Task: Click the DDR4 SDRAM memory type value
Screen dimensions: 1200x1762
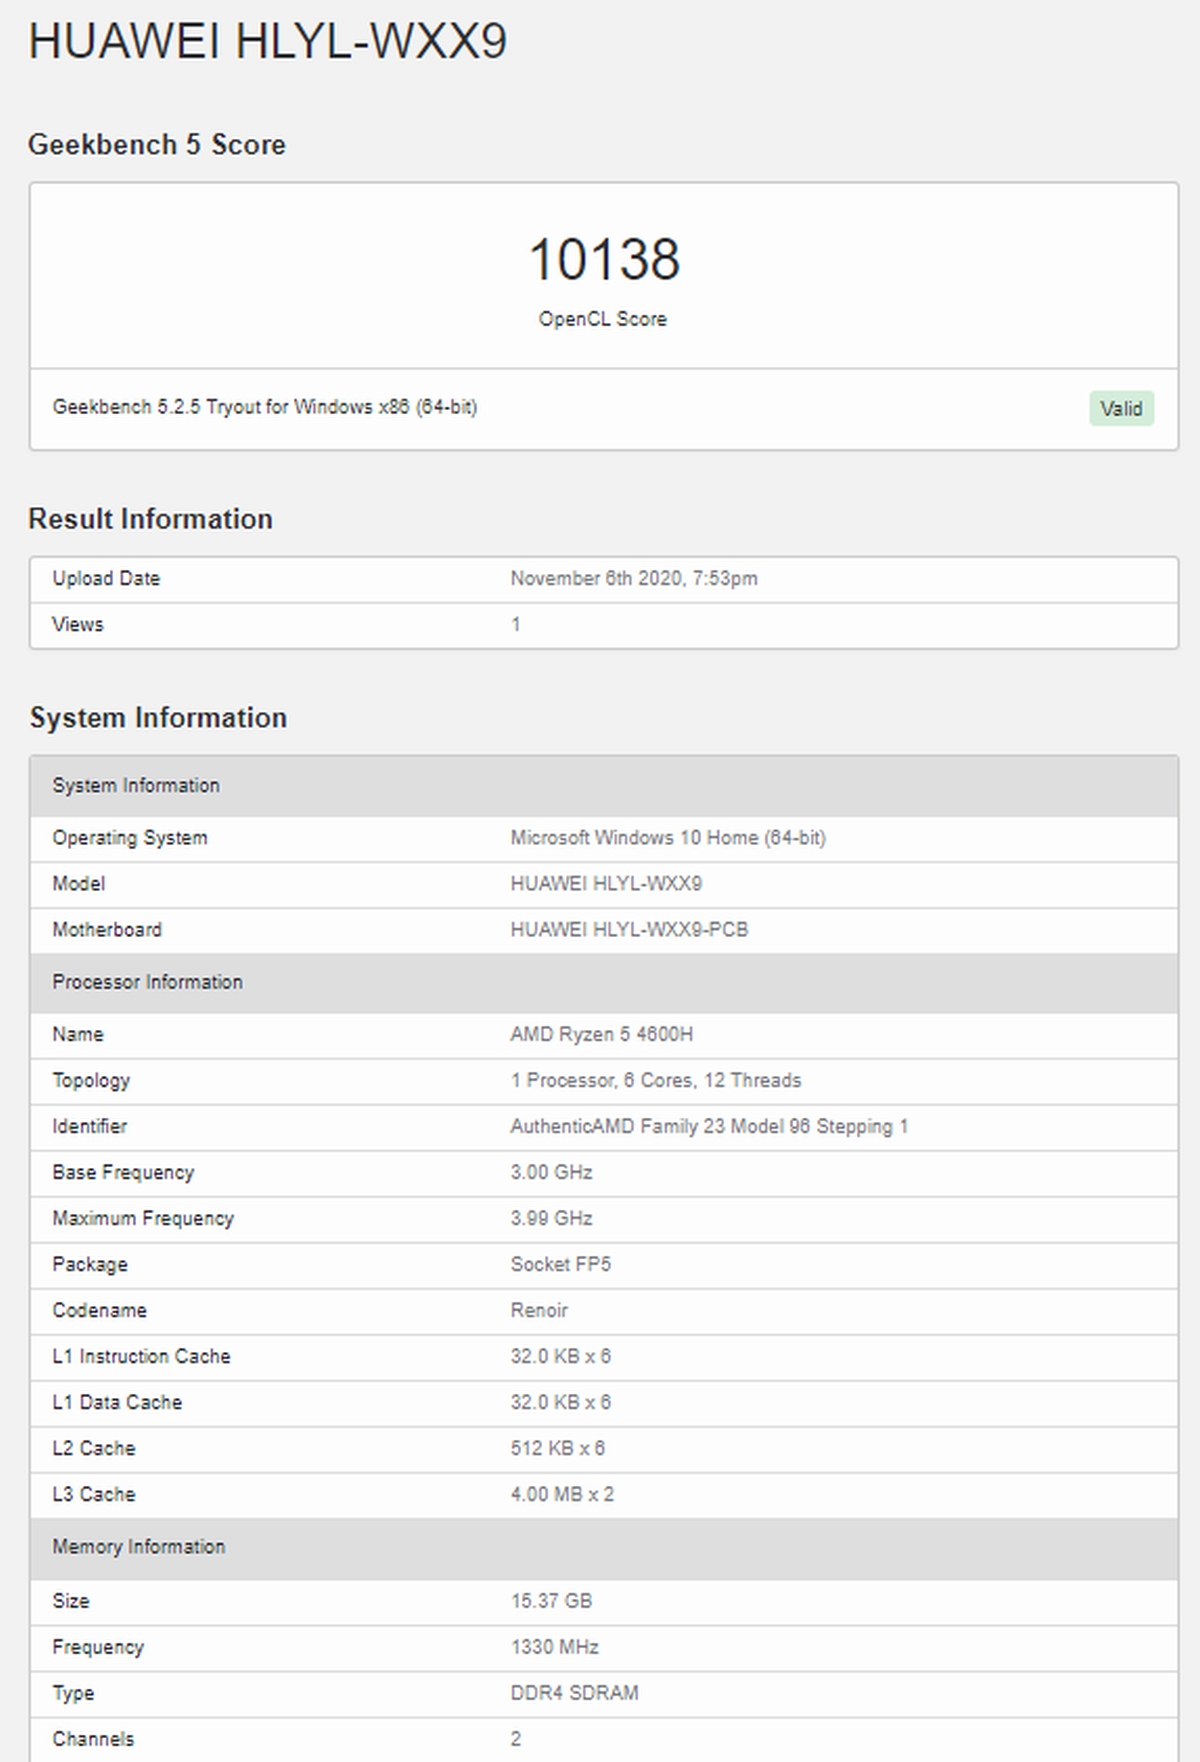Action: [574, 1692]
